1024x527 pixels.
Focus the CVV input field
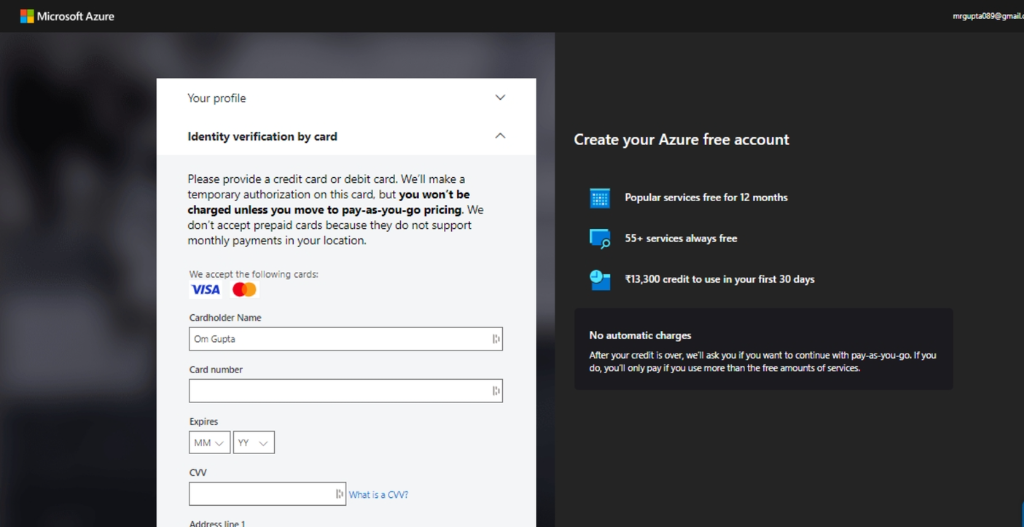tap(260, 494)
